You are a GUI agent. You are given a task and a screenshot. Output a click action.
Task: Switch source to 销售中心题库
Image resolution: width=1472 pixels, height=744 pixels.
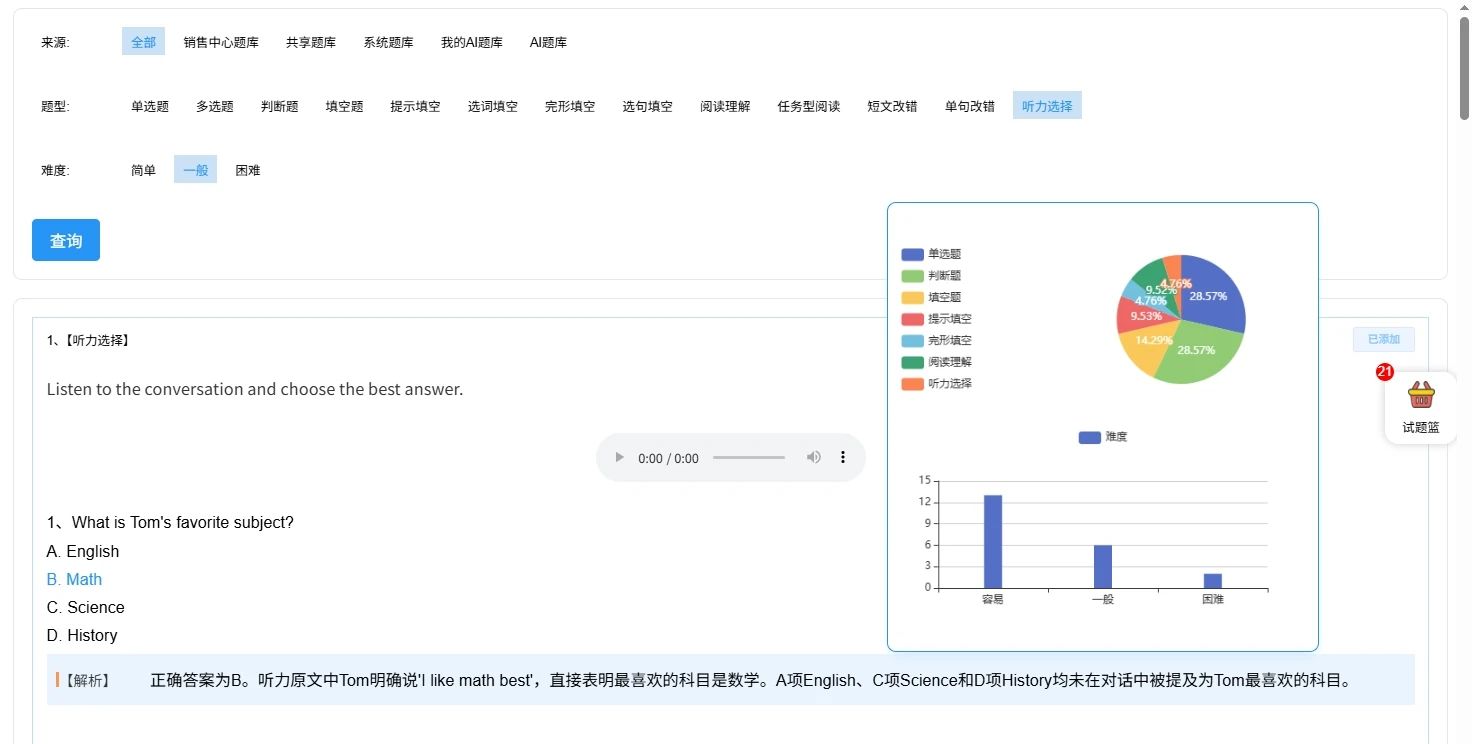(220, 42)
